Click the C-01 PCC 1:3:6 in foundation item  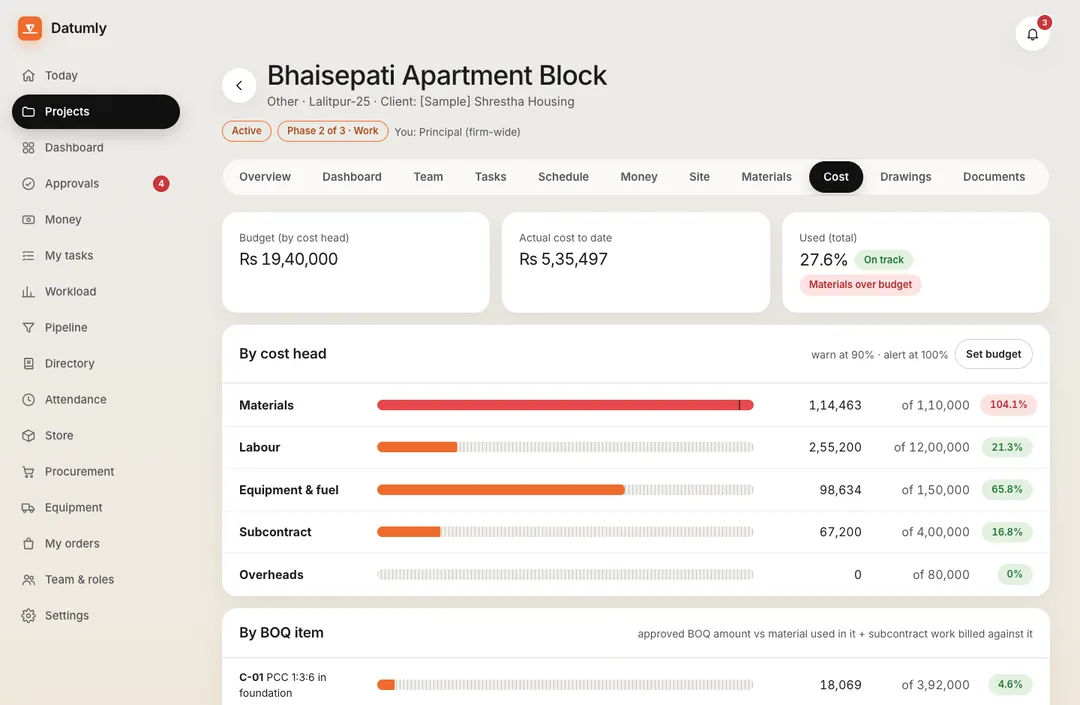coord(282,685)
